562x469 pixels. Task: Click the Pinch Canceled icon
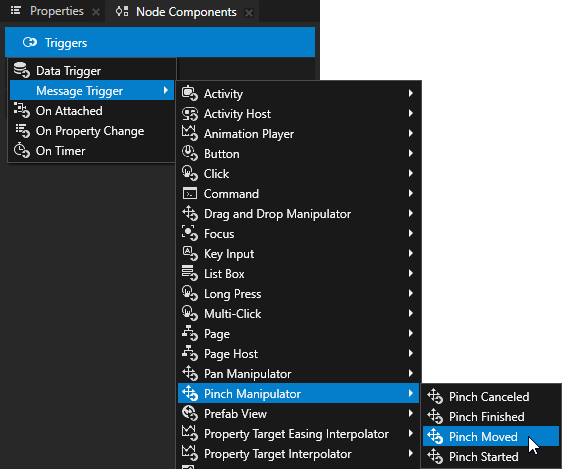pyautogui.click(x=435, y=396)
